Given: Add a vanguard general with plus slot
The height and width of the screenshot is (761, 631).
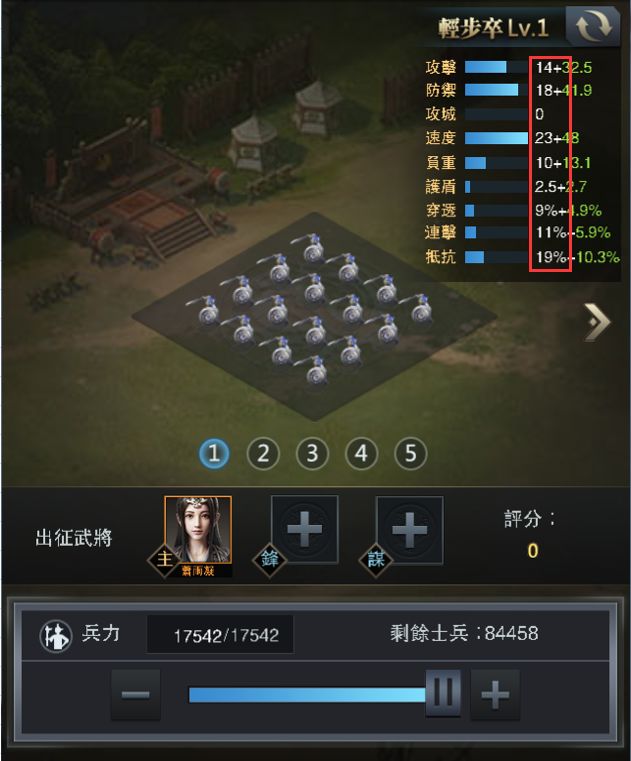Looking at the screenshot, I should click(304, 529).
